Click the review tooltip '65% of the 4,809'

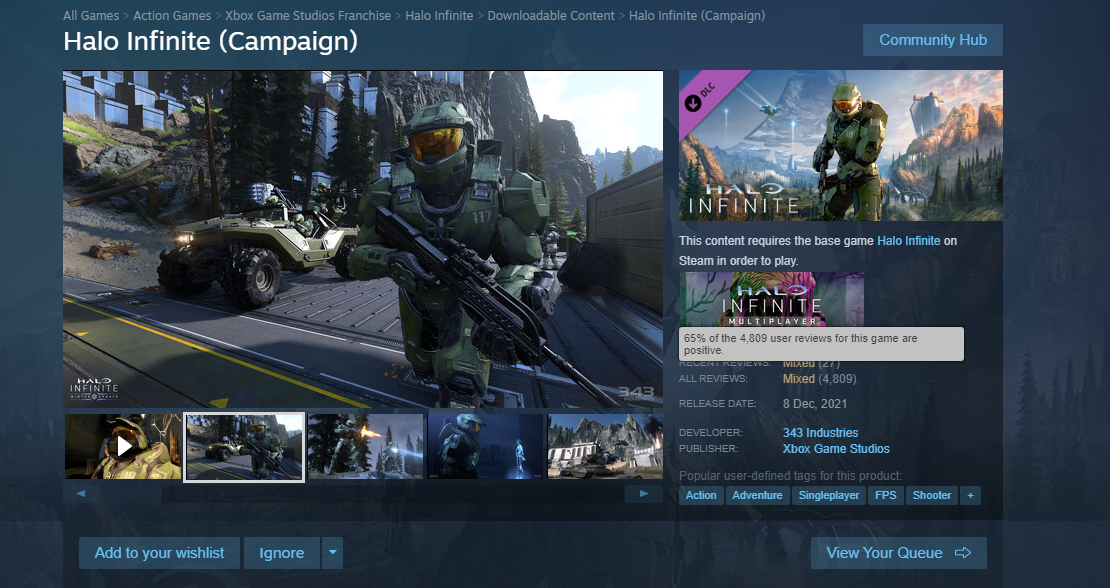[x=821, y=344]
